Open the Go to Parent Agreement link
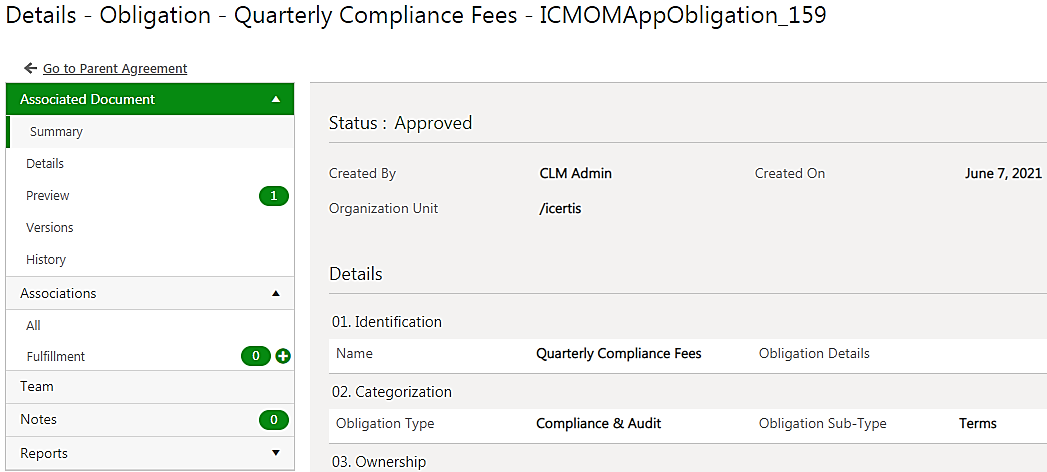Viewport: 1047px width, 472px height. (115, 68)
